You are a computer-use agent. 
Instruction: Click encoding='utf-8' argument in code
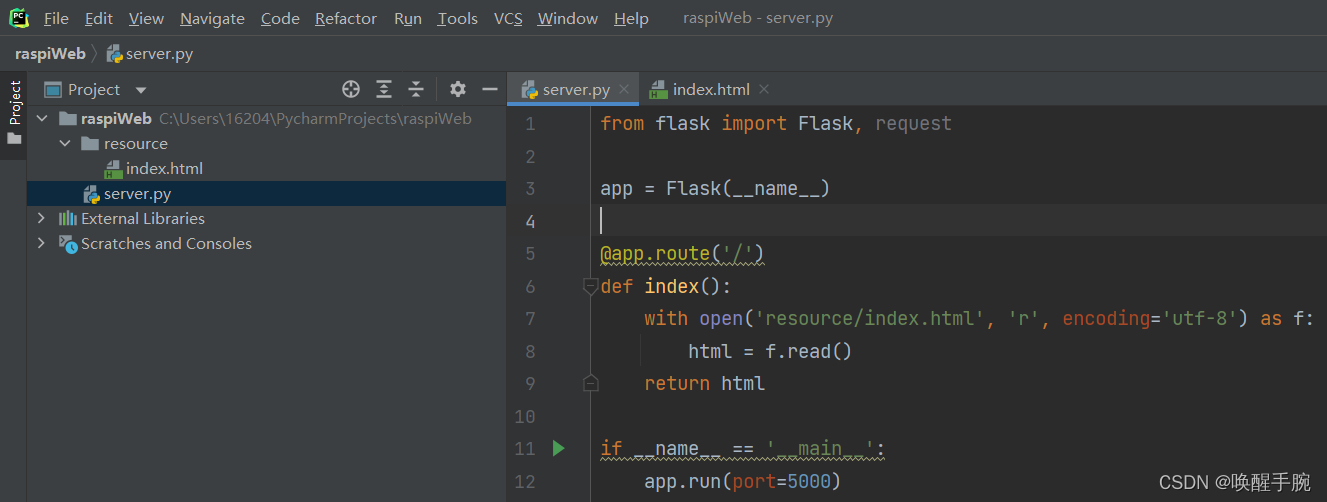pos(1154,319)
